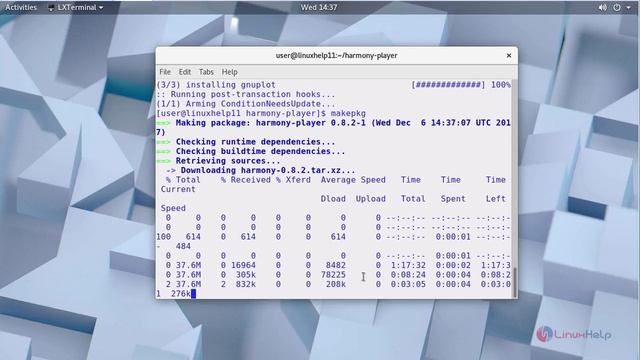The width and height of the screenshot is (640, 360).
Task: Click the '78225' download speed value
Action: [333, 275]
